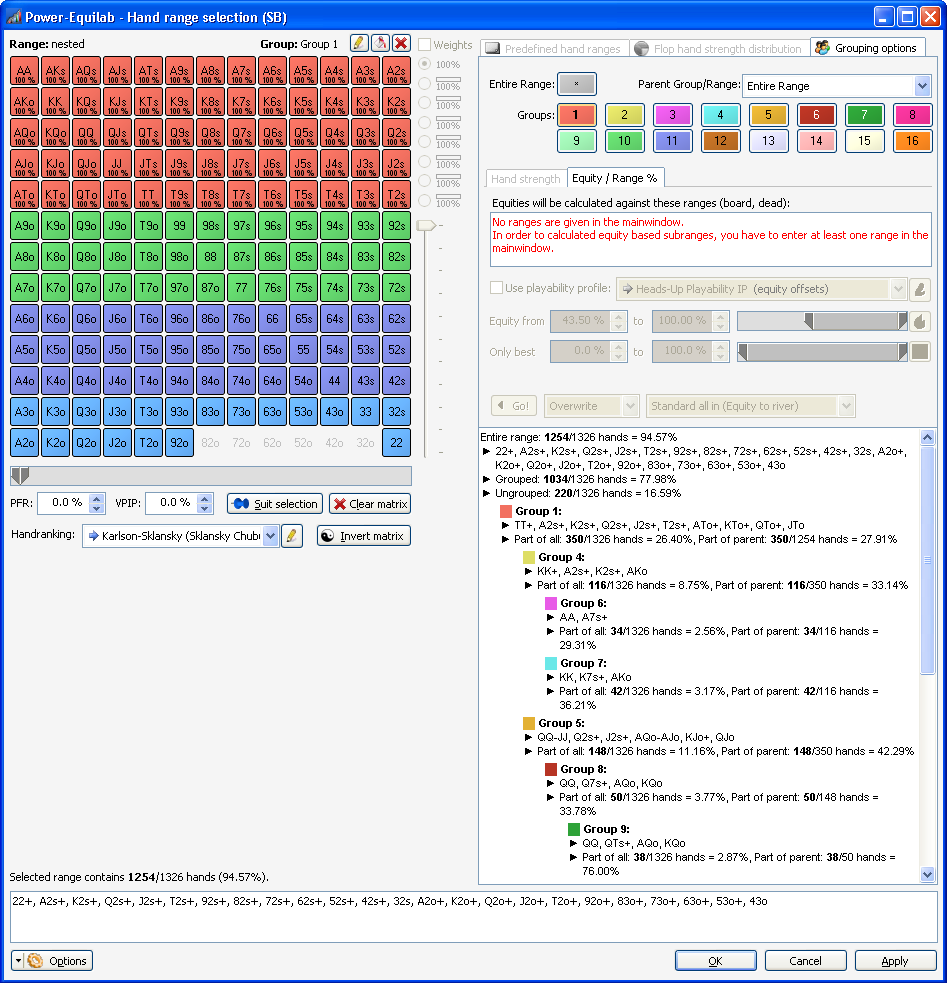Image resolution: width=947 pixels, height=983 pixels.
Task: Switch to Flop hand strength distribution tab
Action: click(718, 48)
